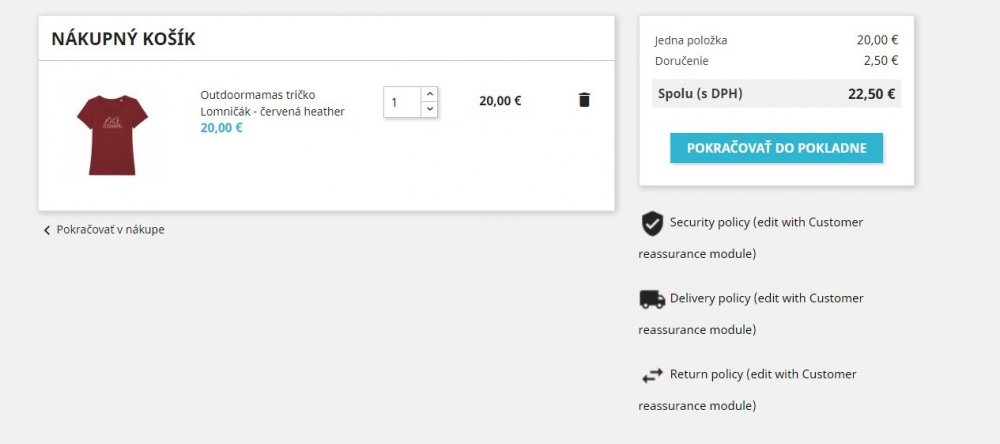This screenshot has width=1000, height=444.
Task: Click the Security policy text
Action: (x=765, y=222)
